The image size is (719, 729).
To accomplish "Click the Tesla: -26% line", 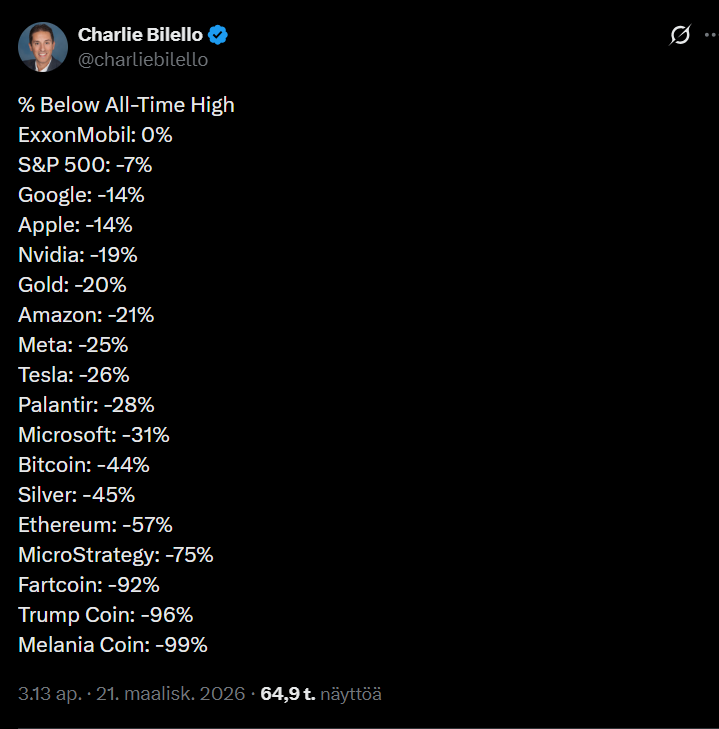I will tap(73, 375).
